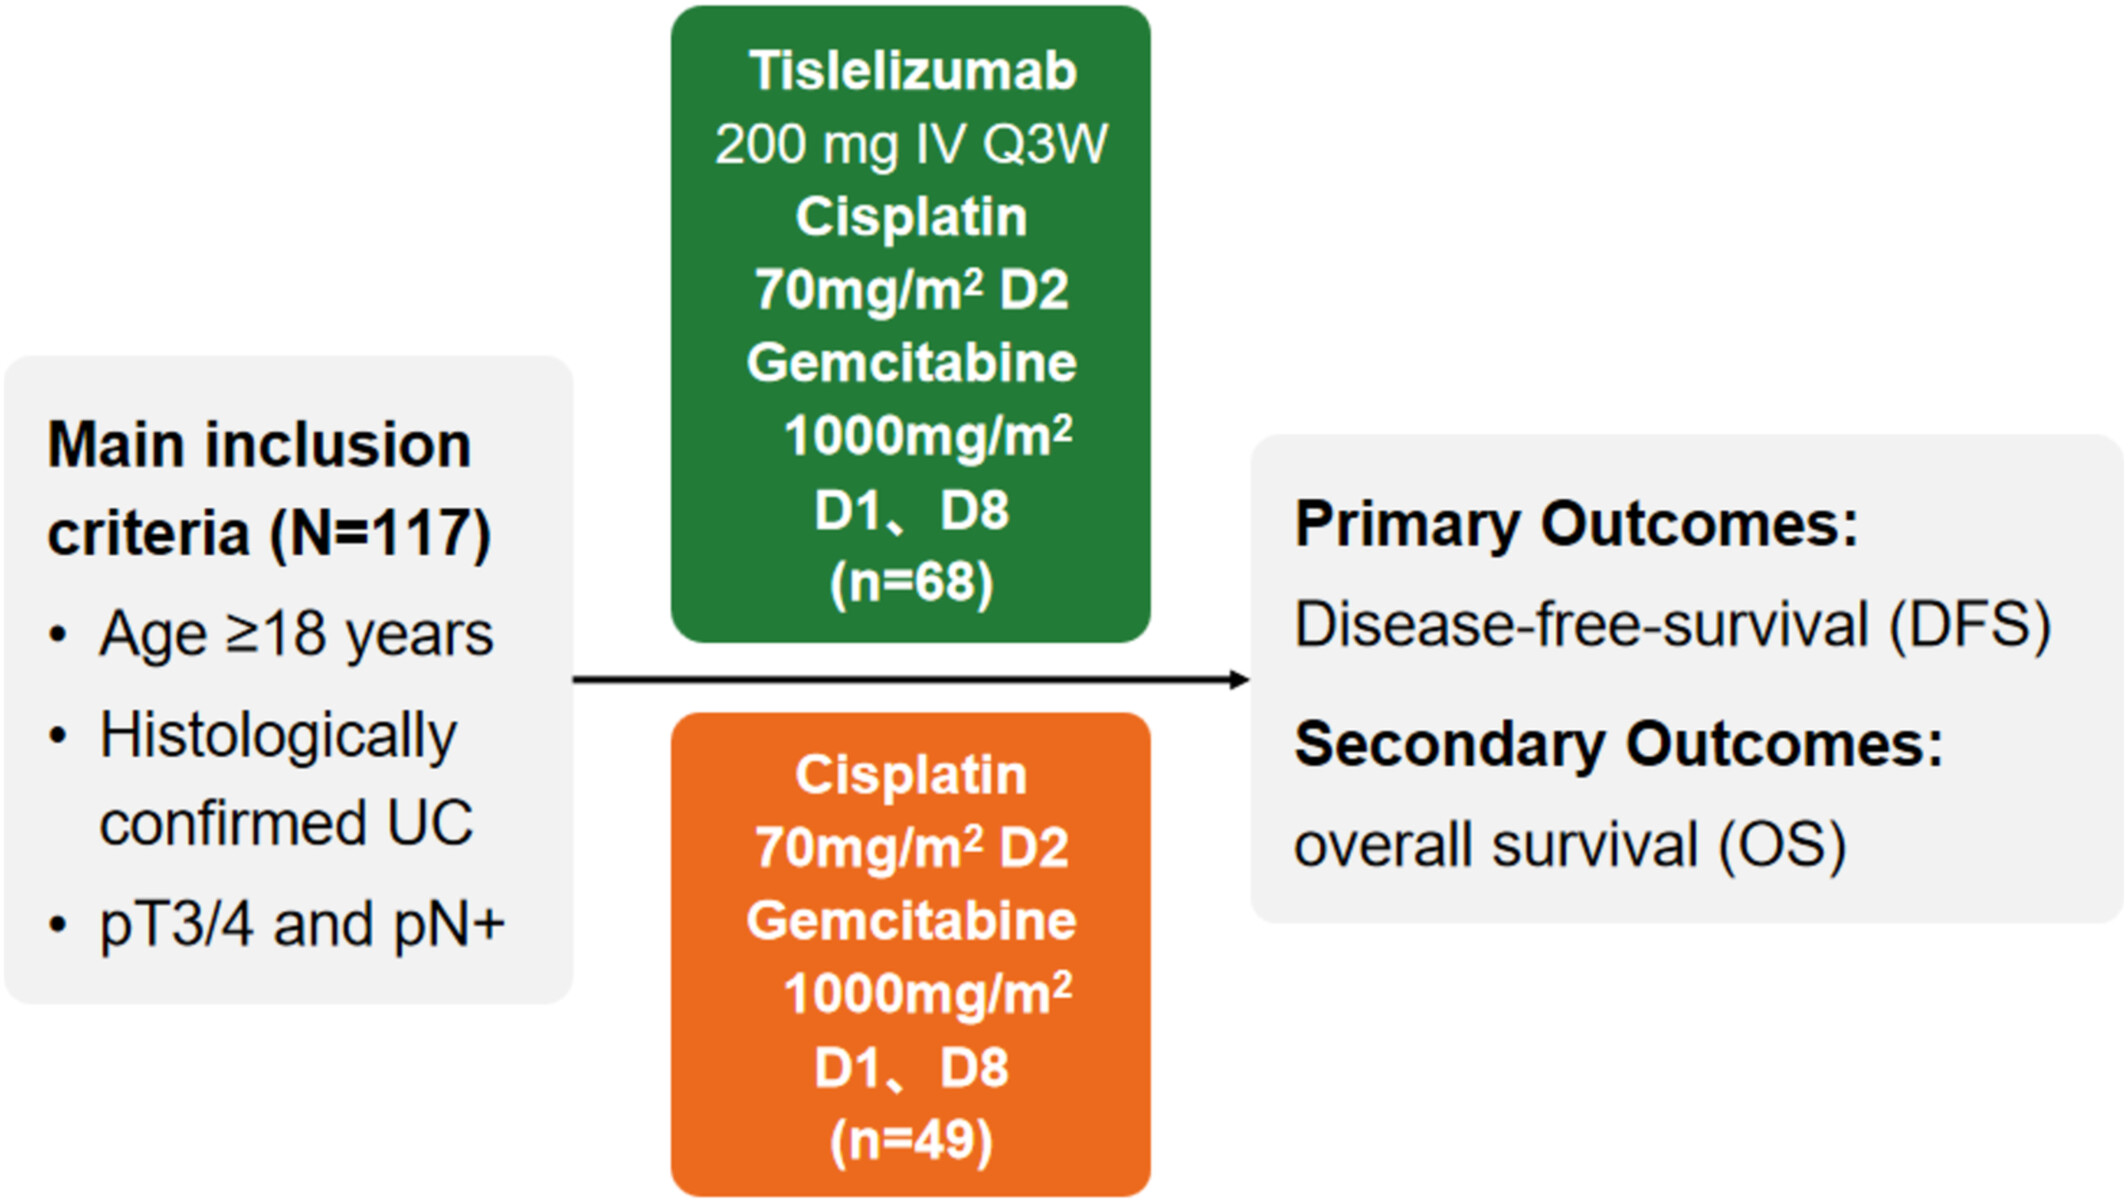Click the (n=49) label in orange box
The height and width of the screenshot is (1202, 2128).
click(x=911, y=1141)
